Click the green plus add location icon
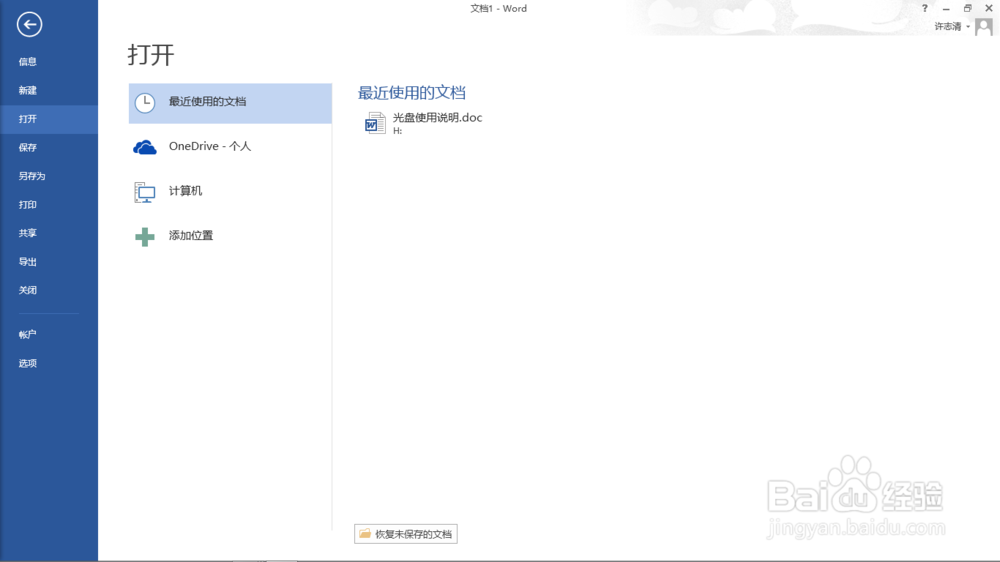The width and height of the screenshot is (1000, 562). (x=145, y=237)
